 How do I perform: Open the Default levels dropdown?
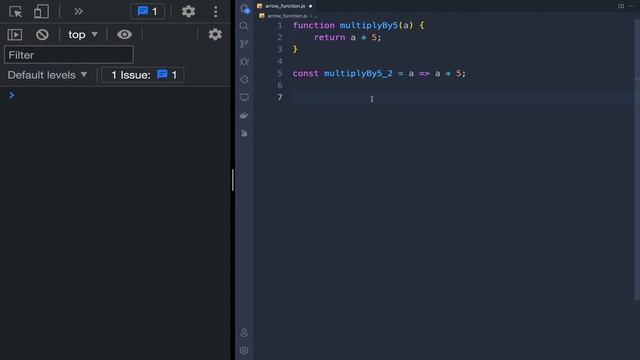[47, 75]
